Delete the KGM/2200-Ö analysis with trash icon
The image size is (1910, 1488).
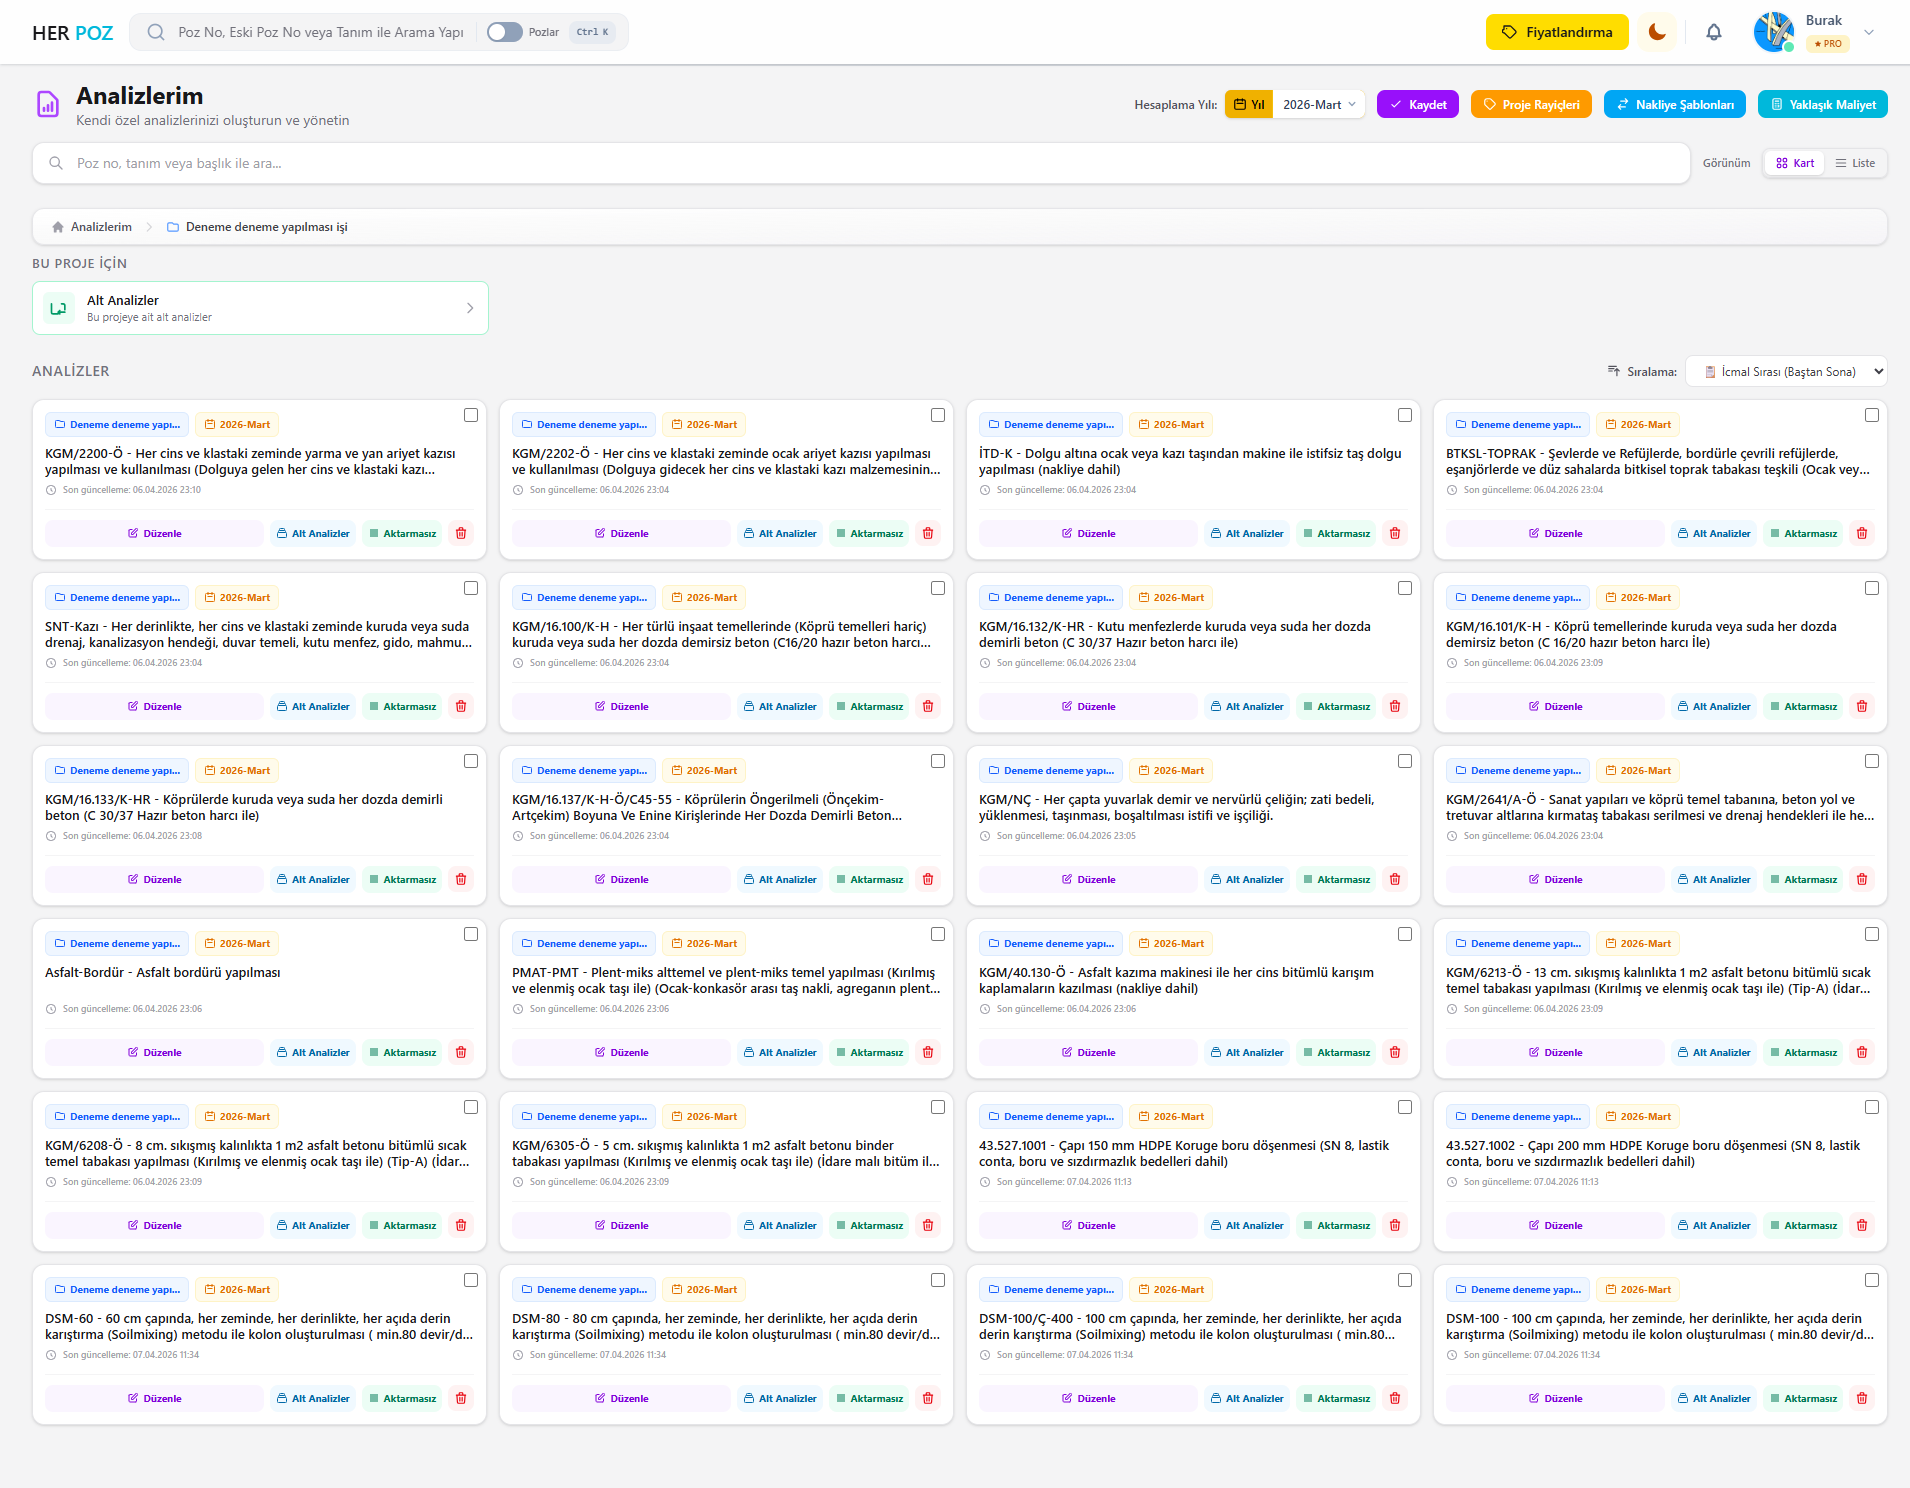(x=461, y=534)
